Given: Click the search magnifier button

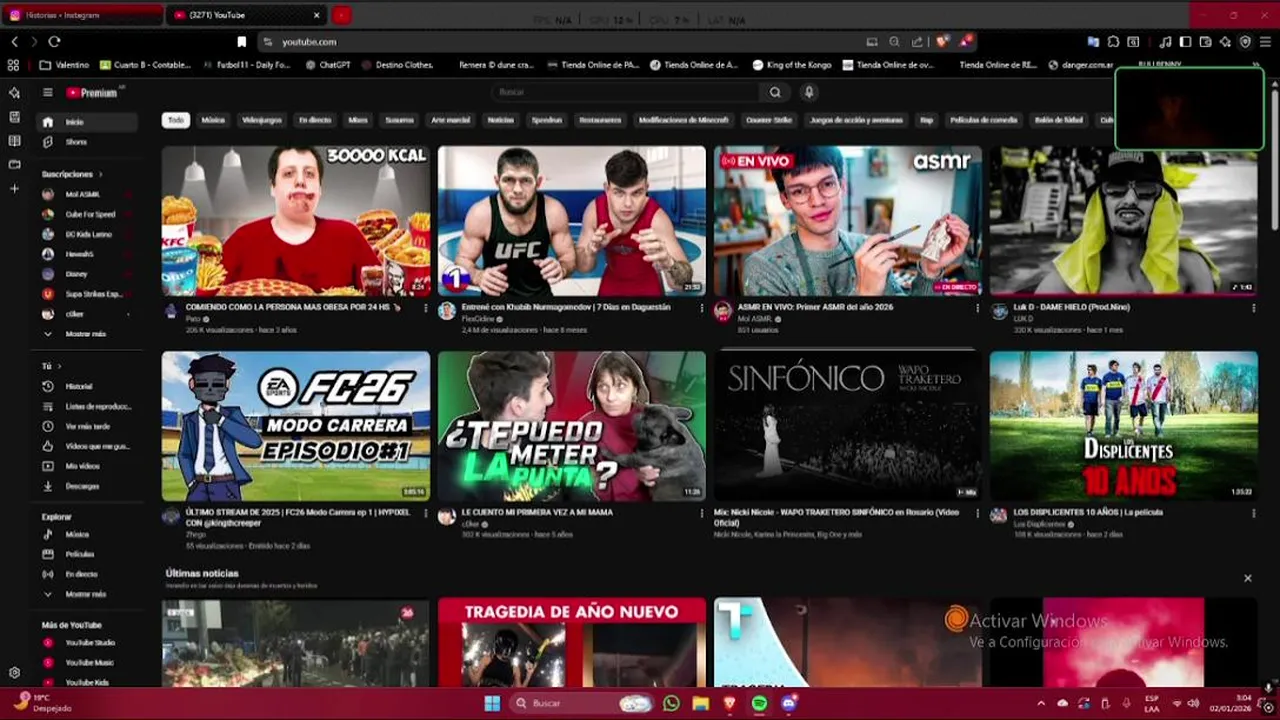Looking at the screenshot, I should click(775, 92).
